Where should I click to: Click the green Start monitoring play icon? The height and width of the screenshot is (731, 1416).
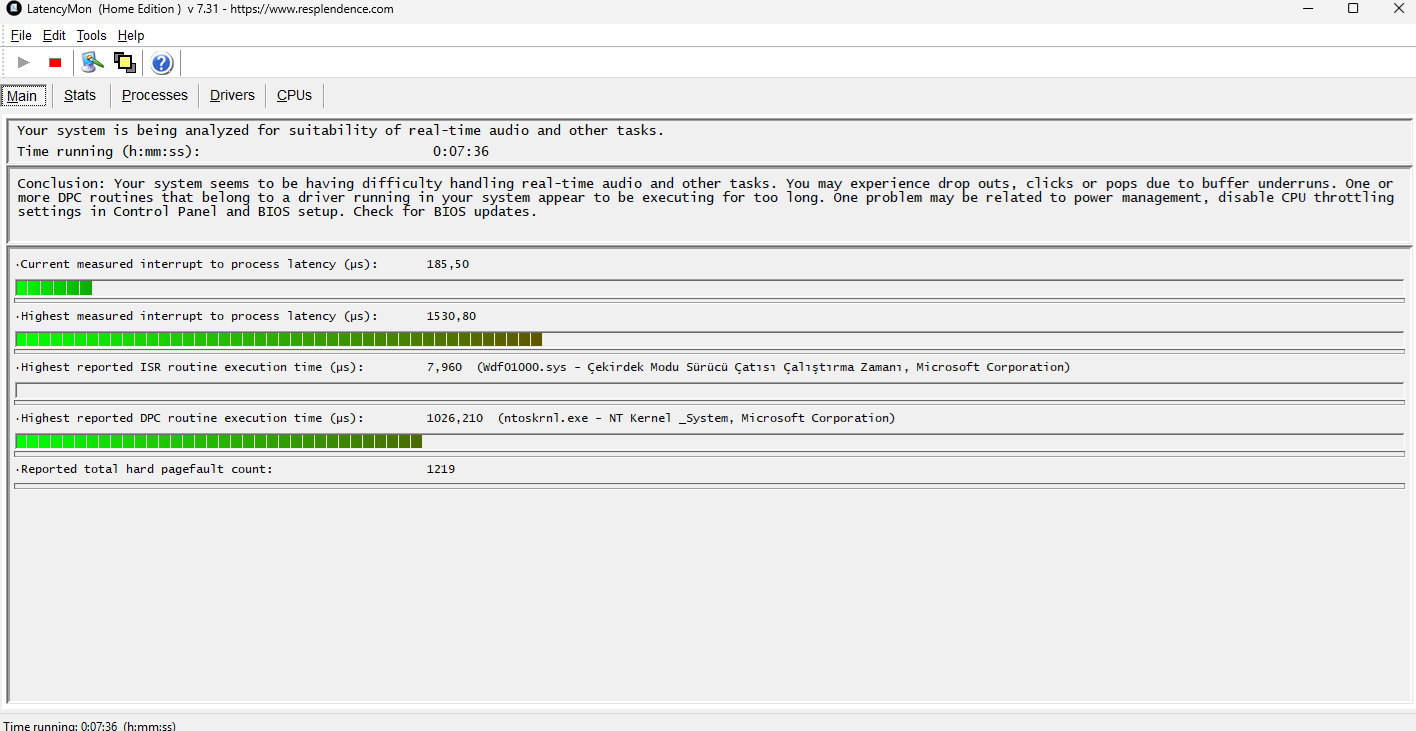click(x=24, y=63)
